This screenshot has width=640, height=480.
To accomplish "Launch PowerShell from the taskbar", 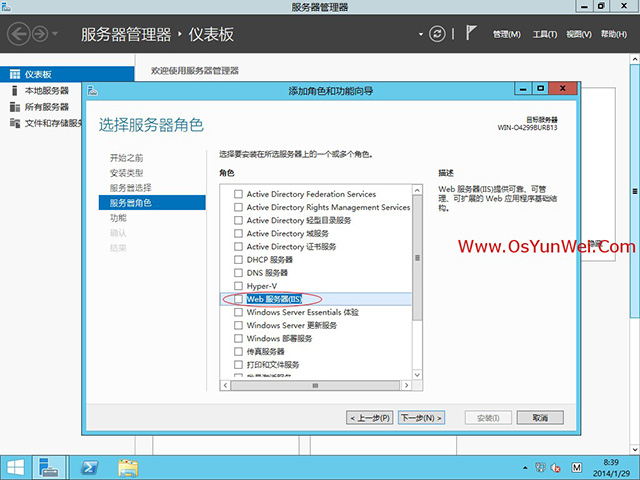I will [x=89, y=468].
